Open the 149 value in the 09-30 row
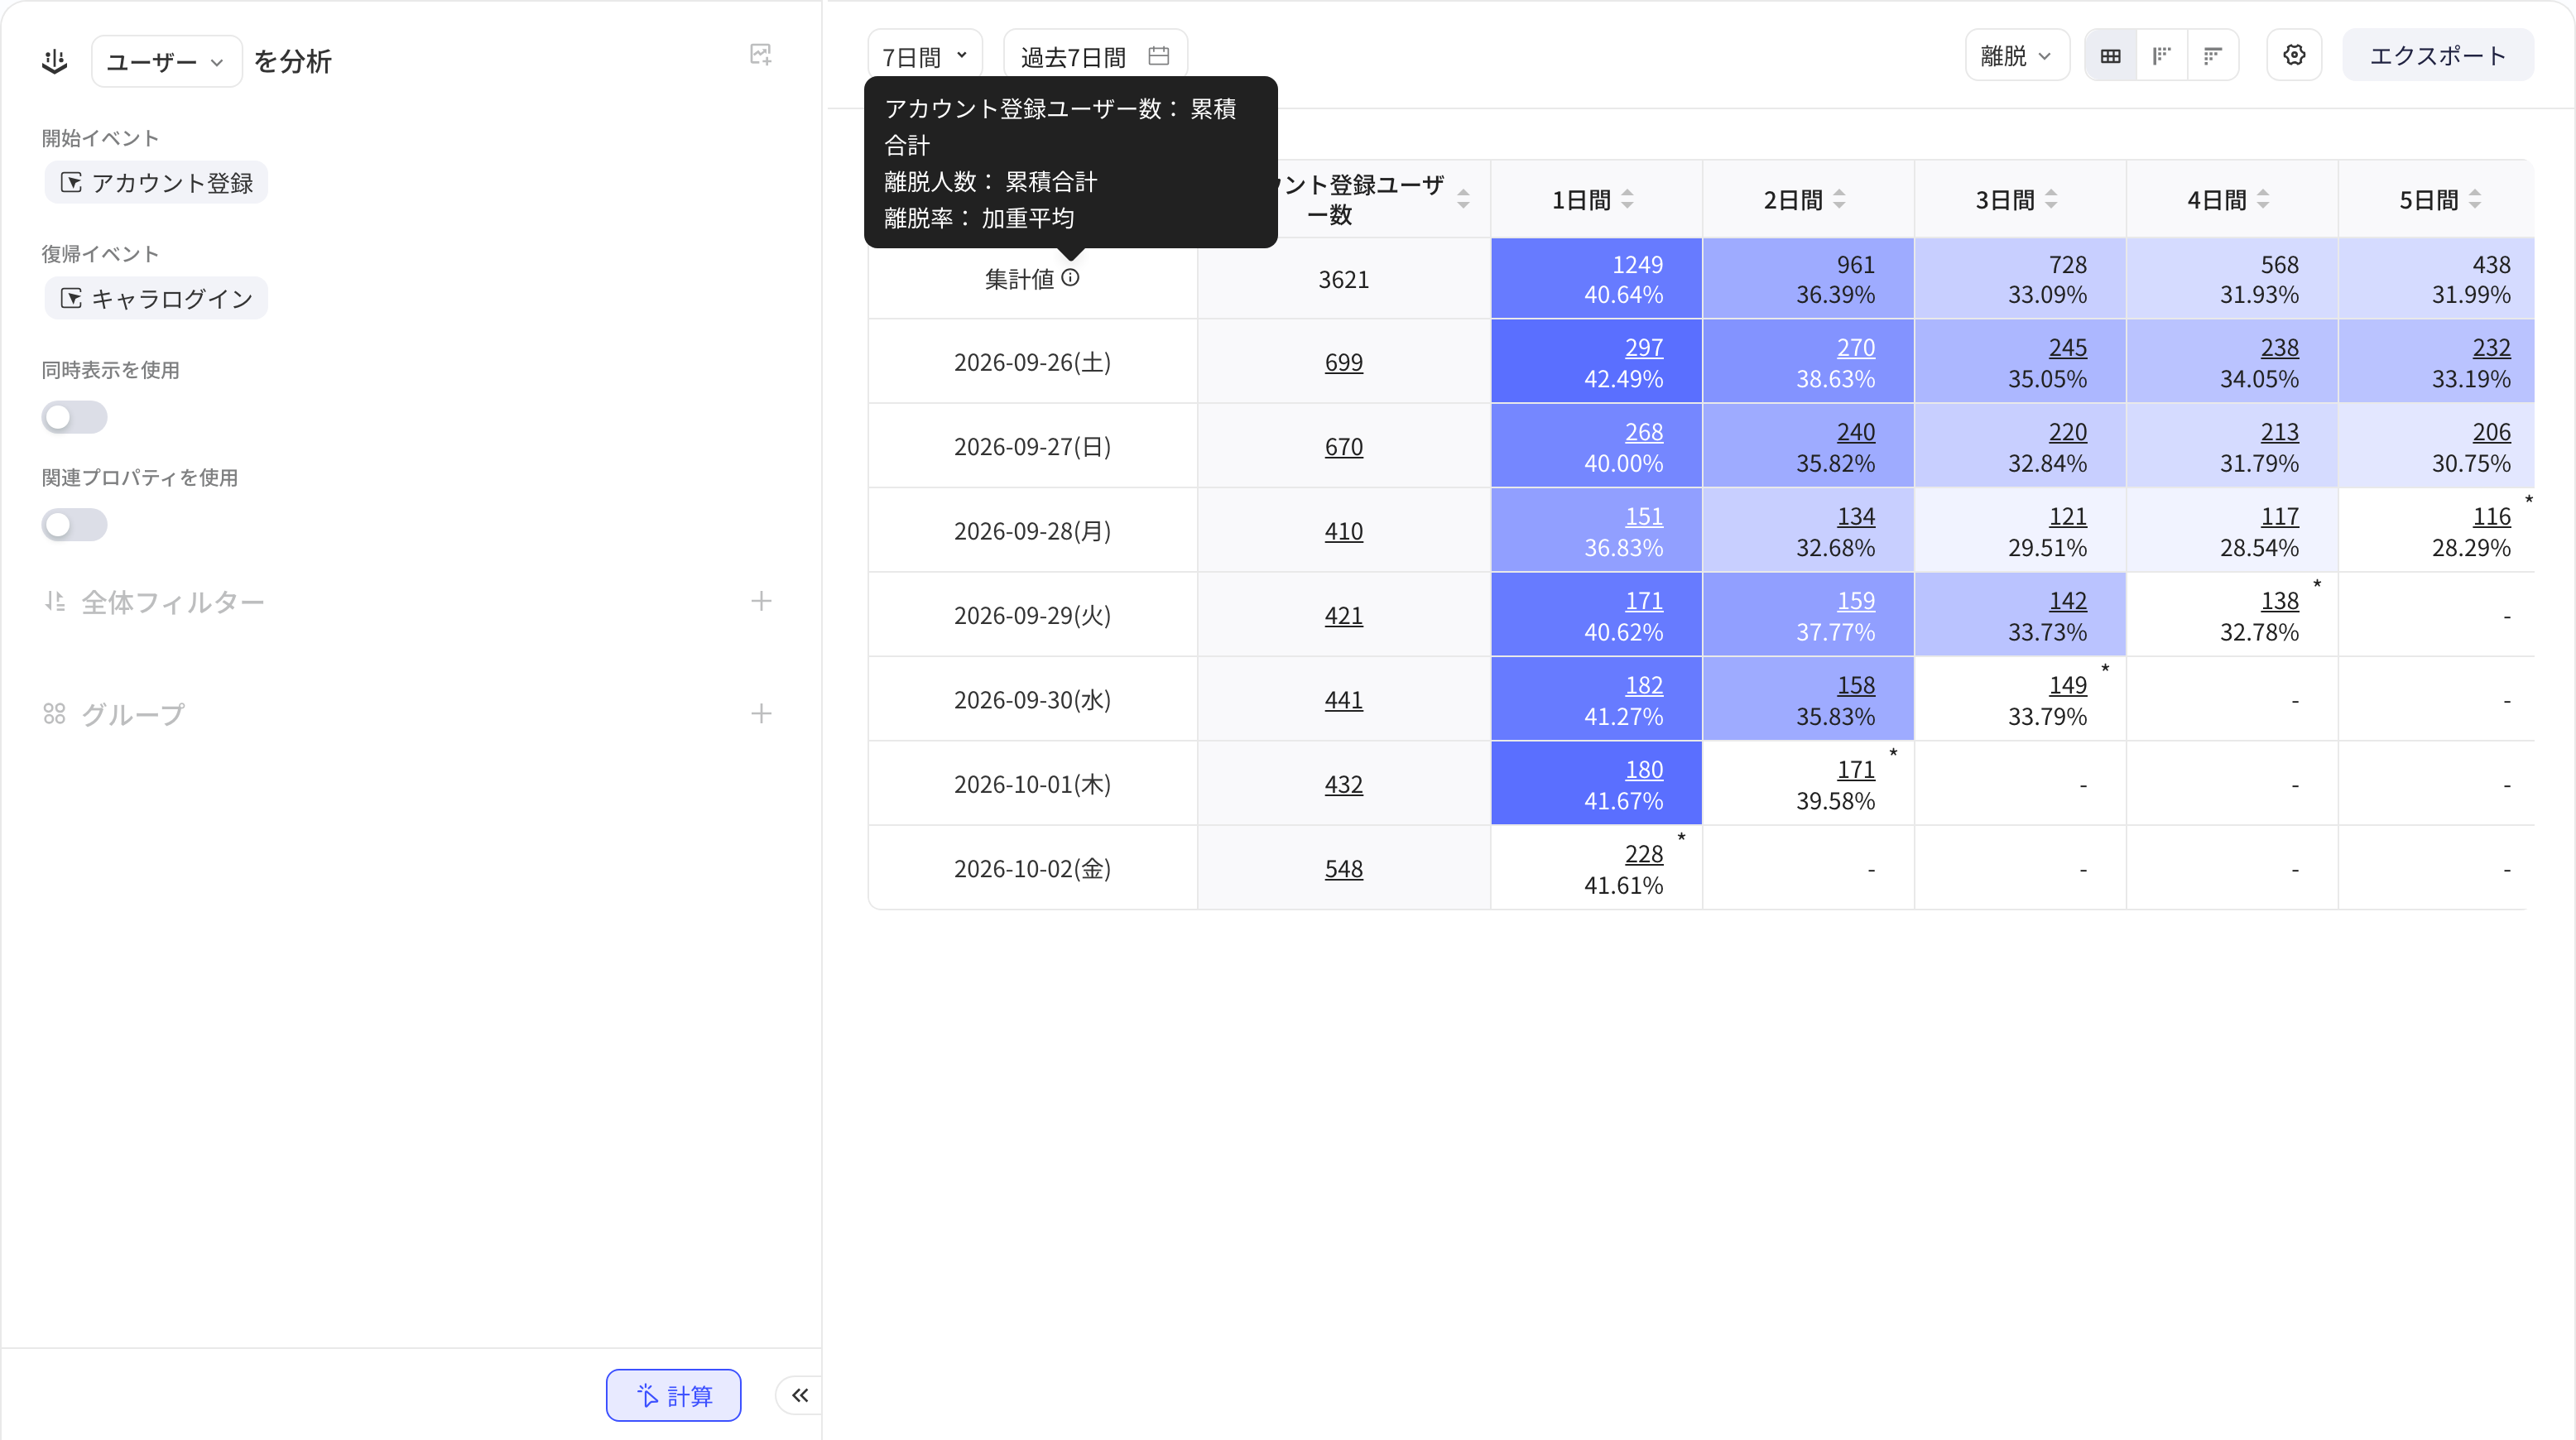This screenshot has width=2576, height=1440. (x=2068, y=685)
